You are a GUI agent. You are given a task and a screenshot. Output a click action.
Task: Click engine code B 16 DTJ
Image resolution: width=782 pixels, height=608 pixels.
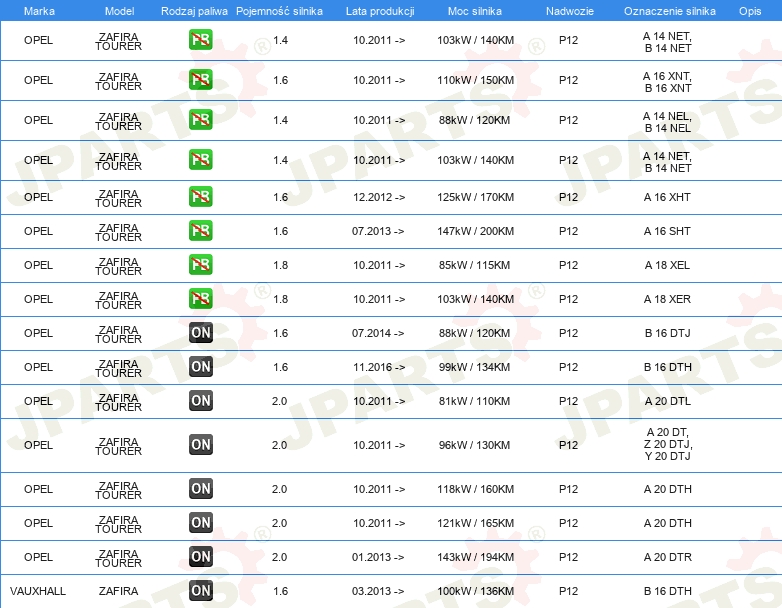pyautogui.click(x=667, y=333)
